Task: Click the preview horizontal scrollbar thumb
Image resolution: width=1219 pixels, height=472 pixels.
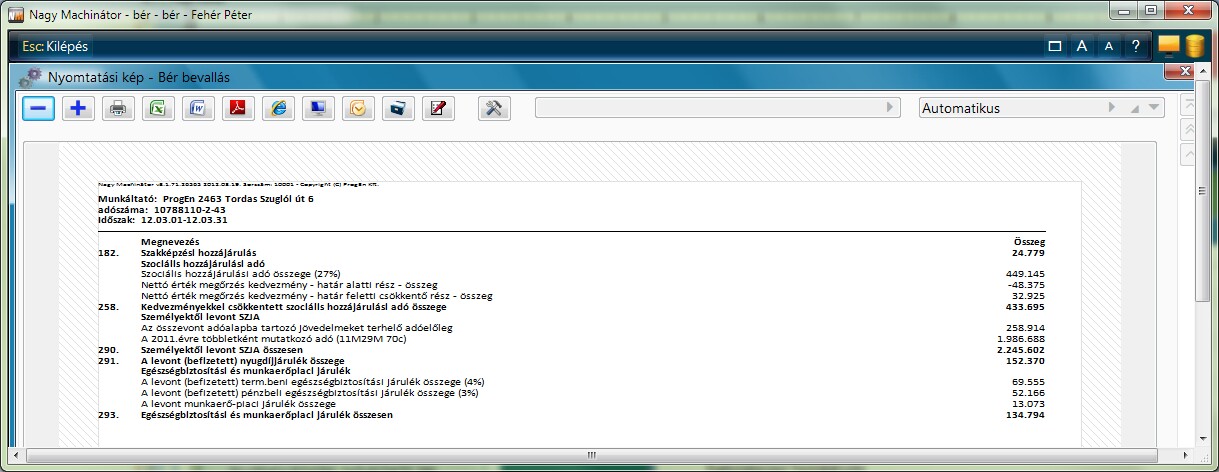Action: click(x=590, y=455)
